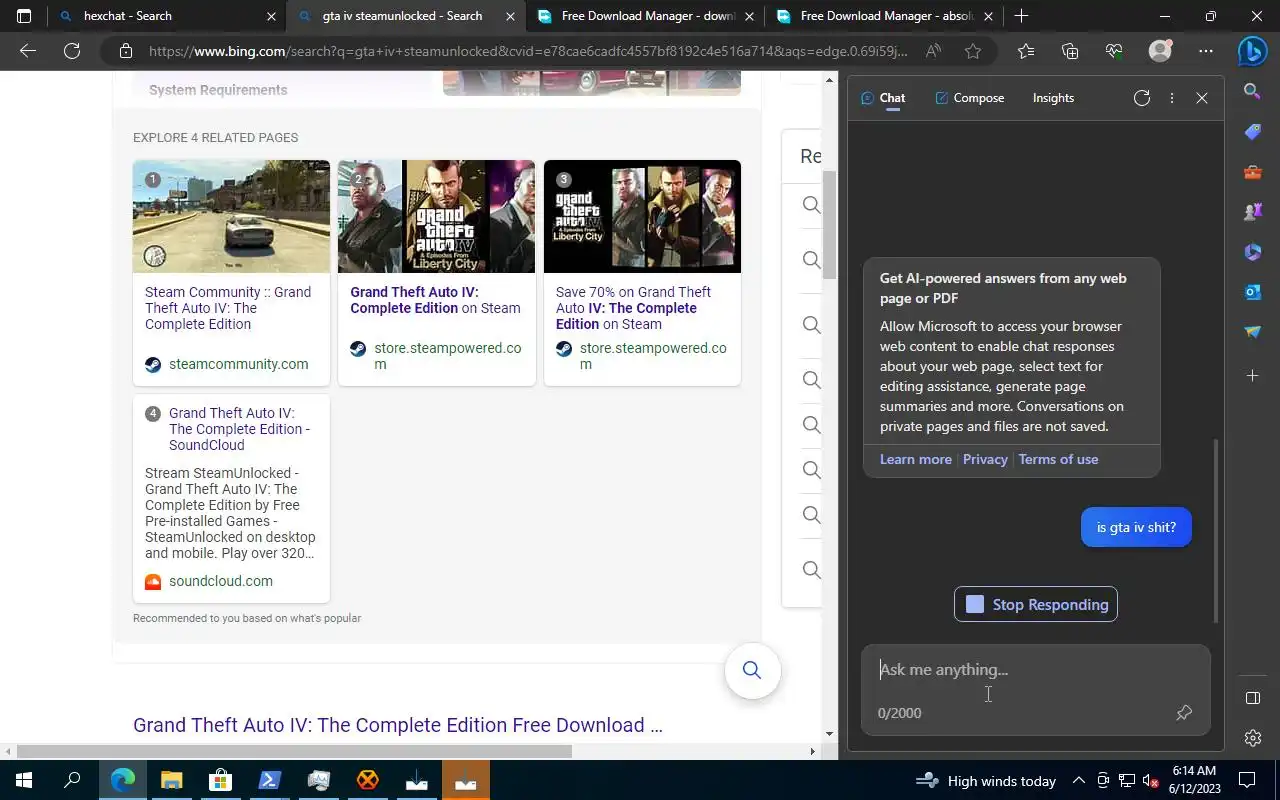Click the chat panel scrollbar
This screenshot has height=800, width=1280.
click(x=1216, y=530)
